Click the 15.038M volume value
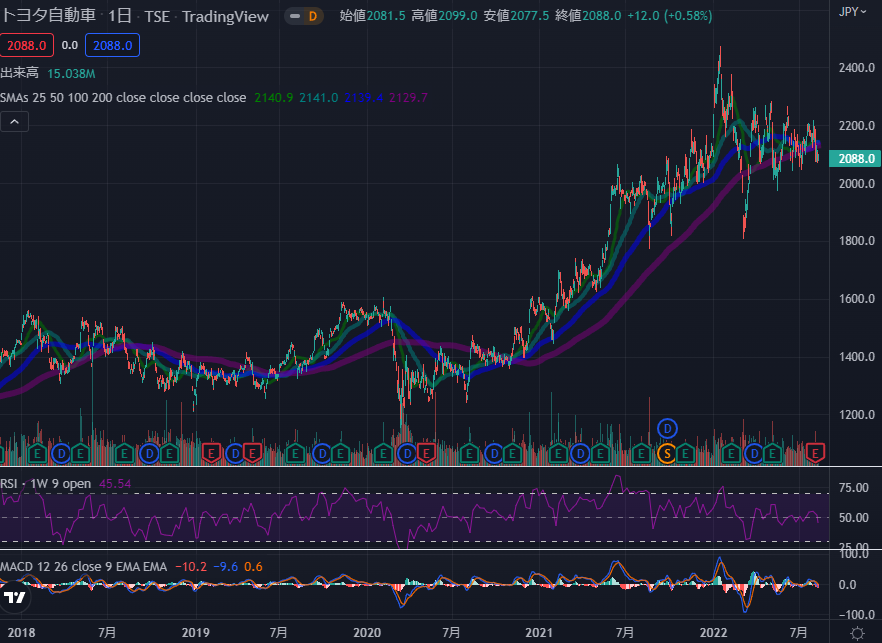This screenshot has width=882, height=643. tap(71, 74)
